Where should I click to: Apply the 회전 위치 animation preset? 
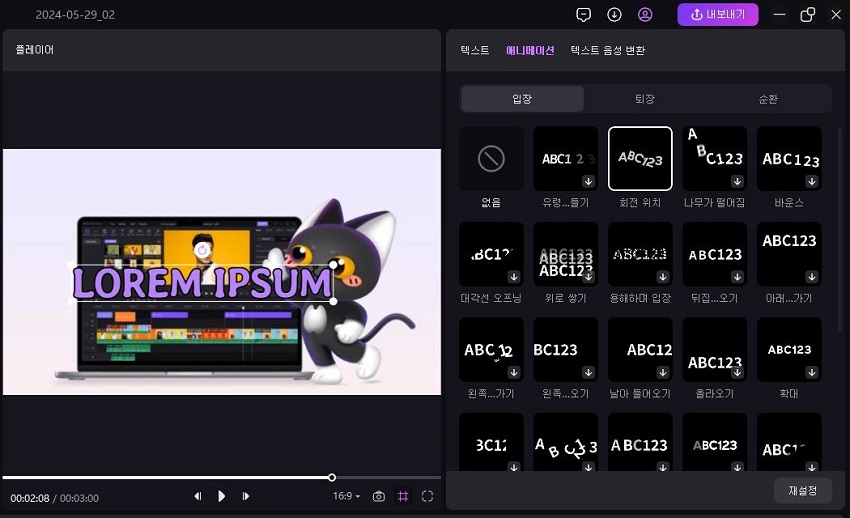640,159
